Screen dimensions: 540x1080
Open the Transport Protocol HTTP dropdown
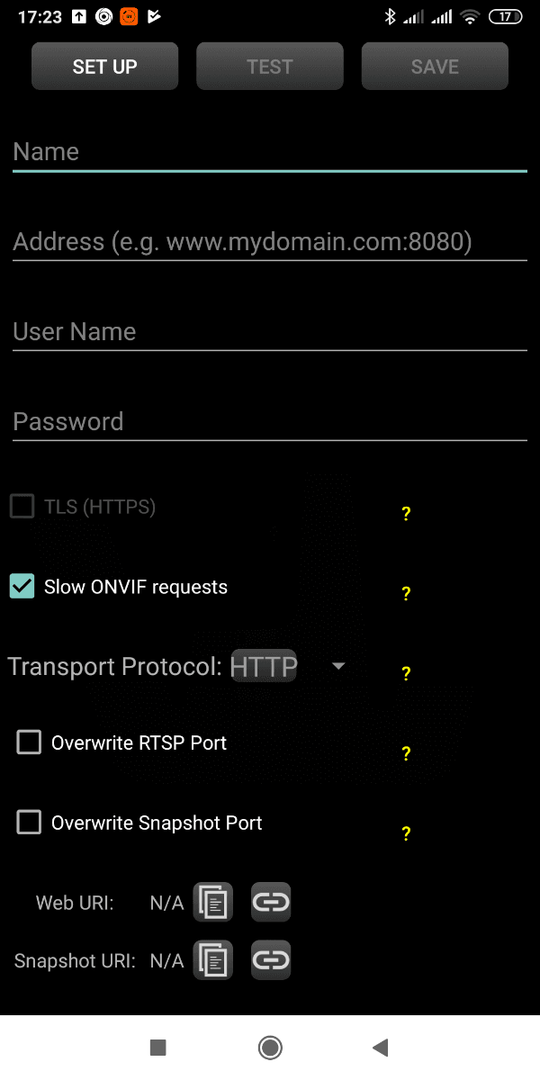[288, 666]
